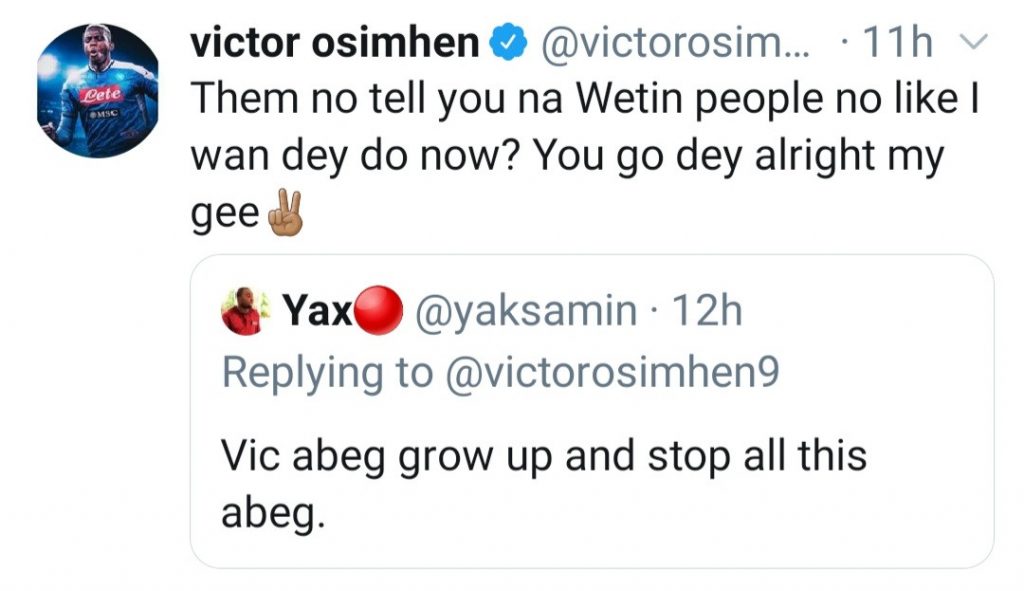Click the 12h quoted tweet timestamp
The width and height of the screenshot is (1024, 591).
(706, 311)
